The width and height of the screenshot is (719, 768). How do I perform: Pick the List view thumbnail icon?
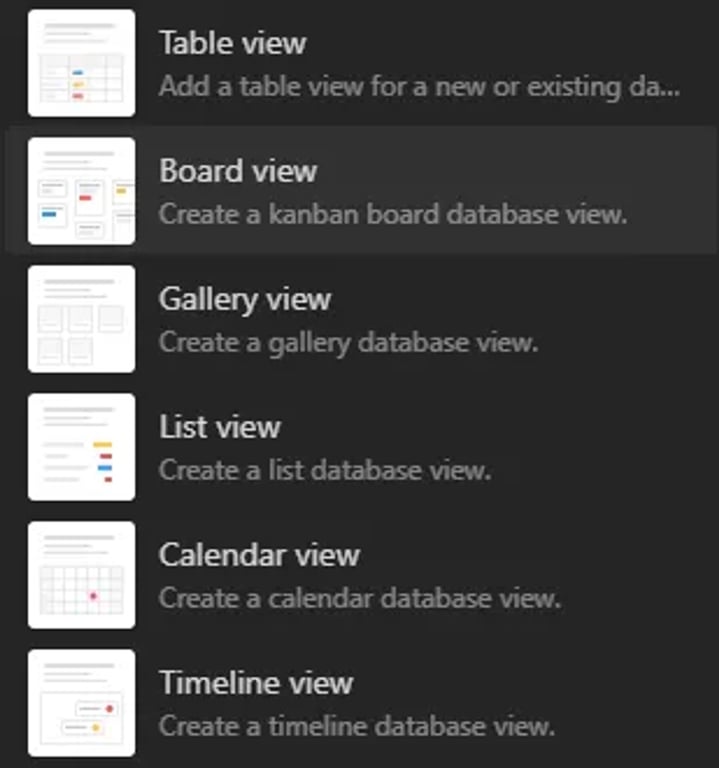coord(82,447)
